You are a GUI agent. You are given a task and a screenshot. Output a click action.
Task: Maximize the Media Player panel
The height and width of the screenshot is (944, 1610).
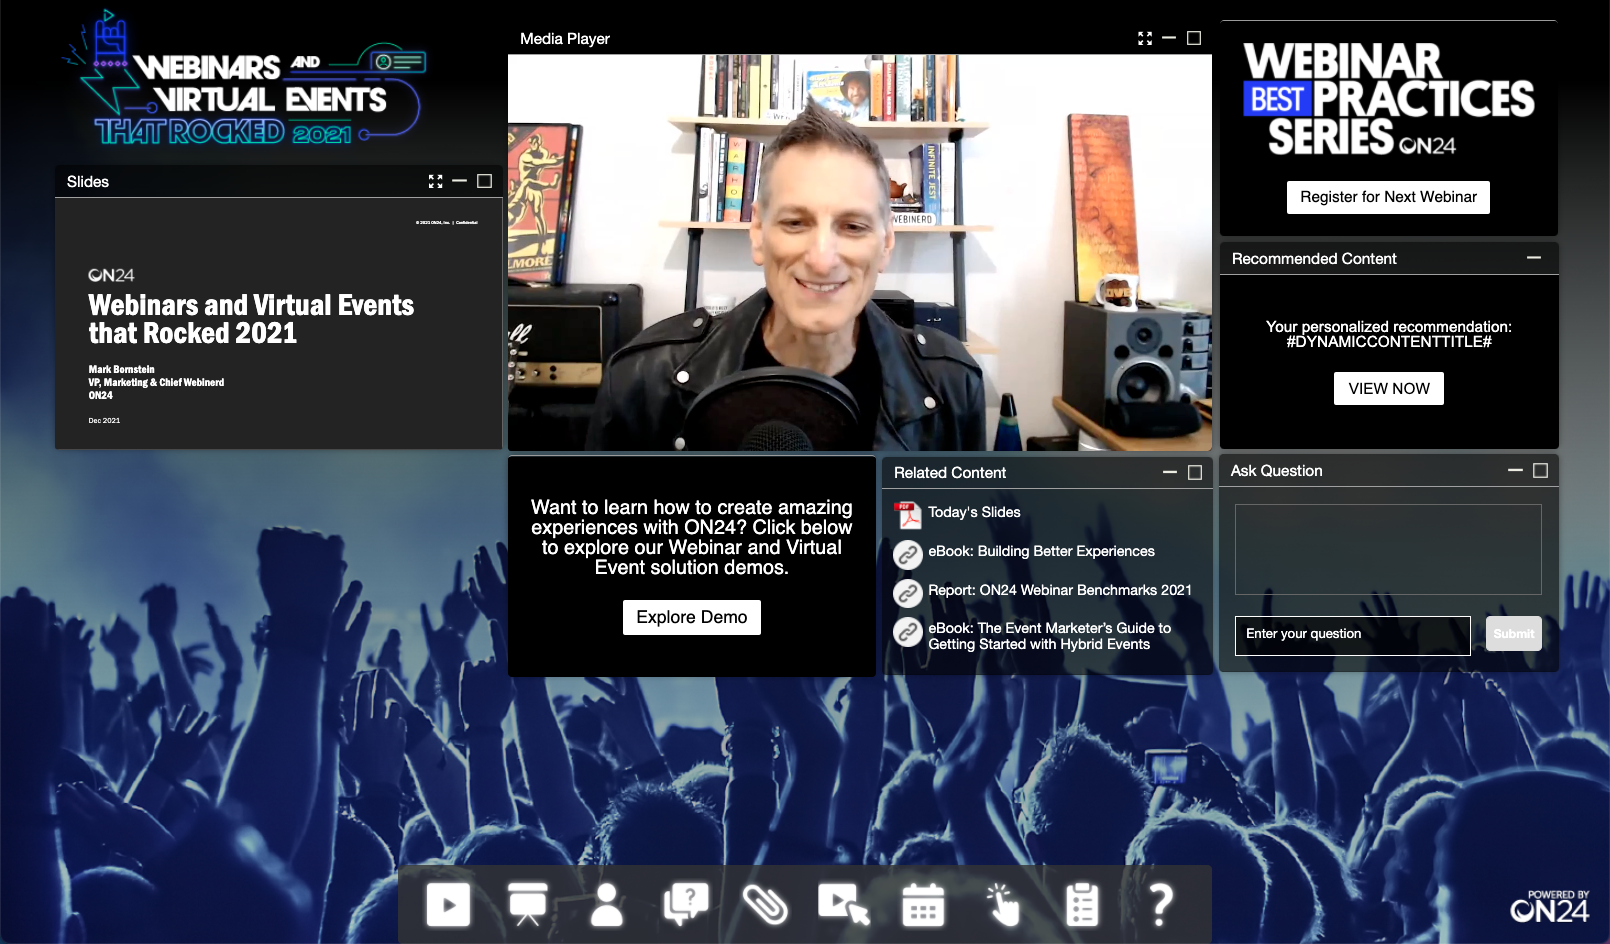1194,38
